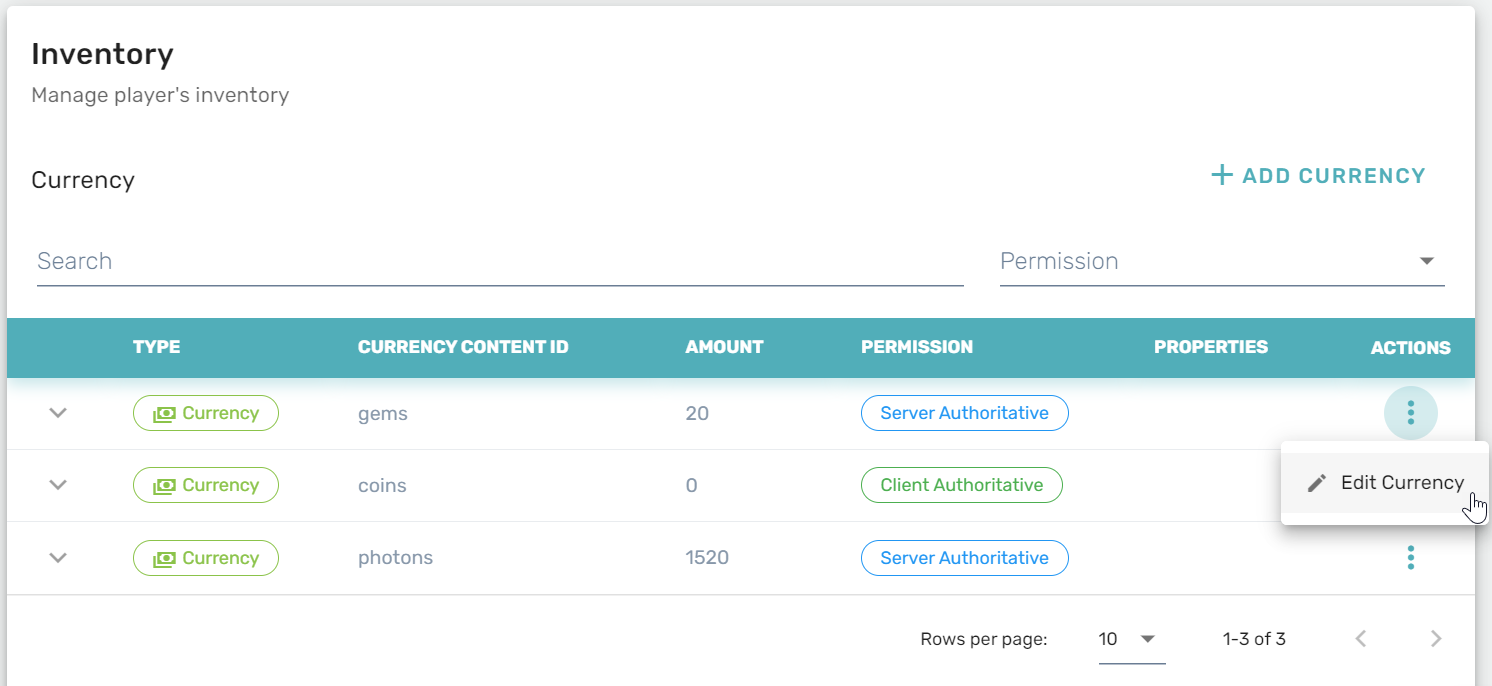Click the Currency type badge for photons
The image size is (1492, 686).
tap(206, 558)
